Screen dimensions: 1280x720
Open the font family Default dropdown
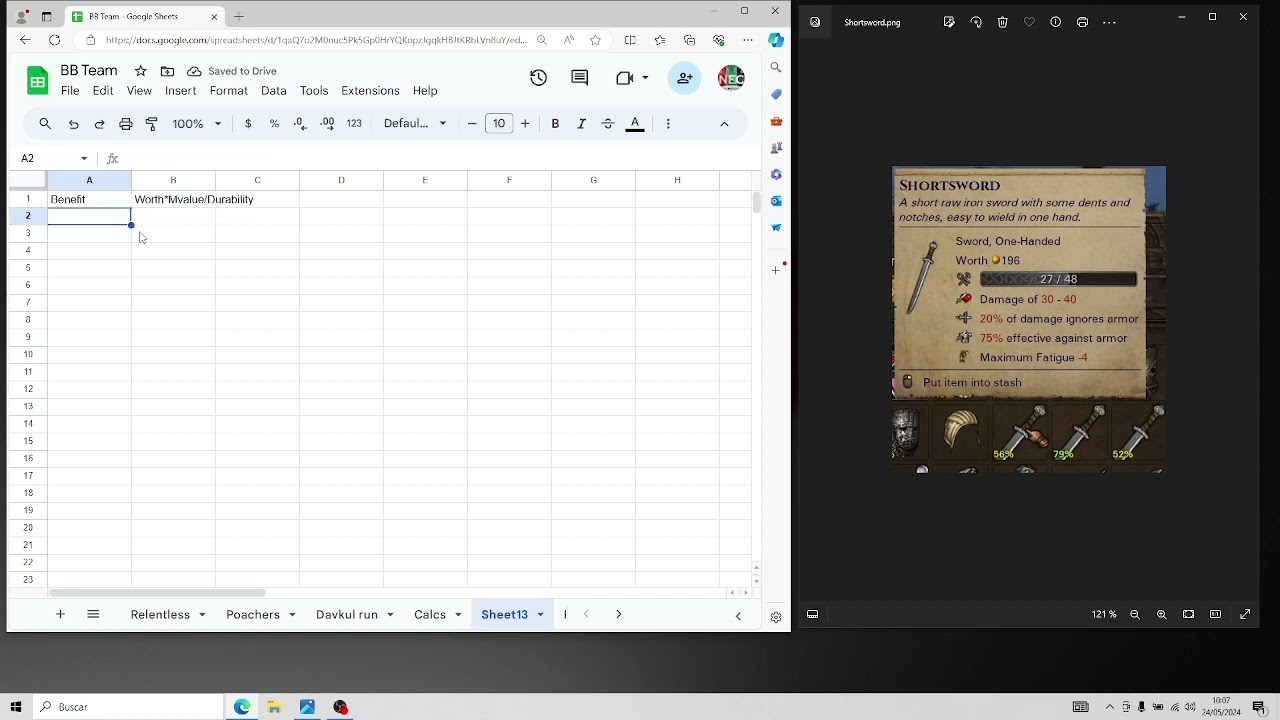(415, 124)
